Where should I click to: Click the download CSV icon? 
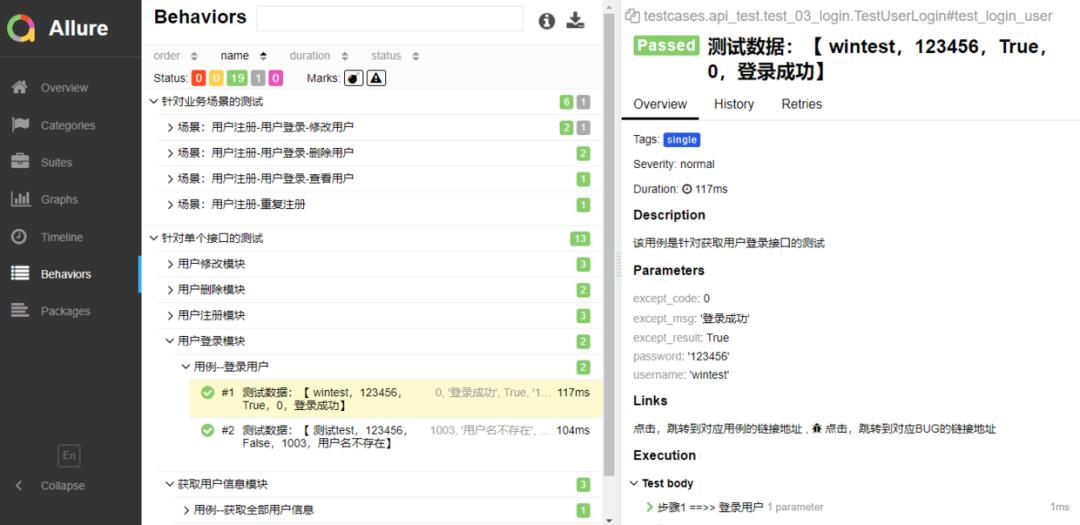[x=575, y=21]
